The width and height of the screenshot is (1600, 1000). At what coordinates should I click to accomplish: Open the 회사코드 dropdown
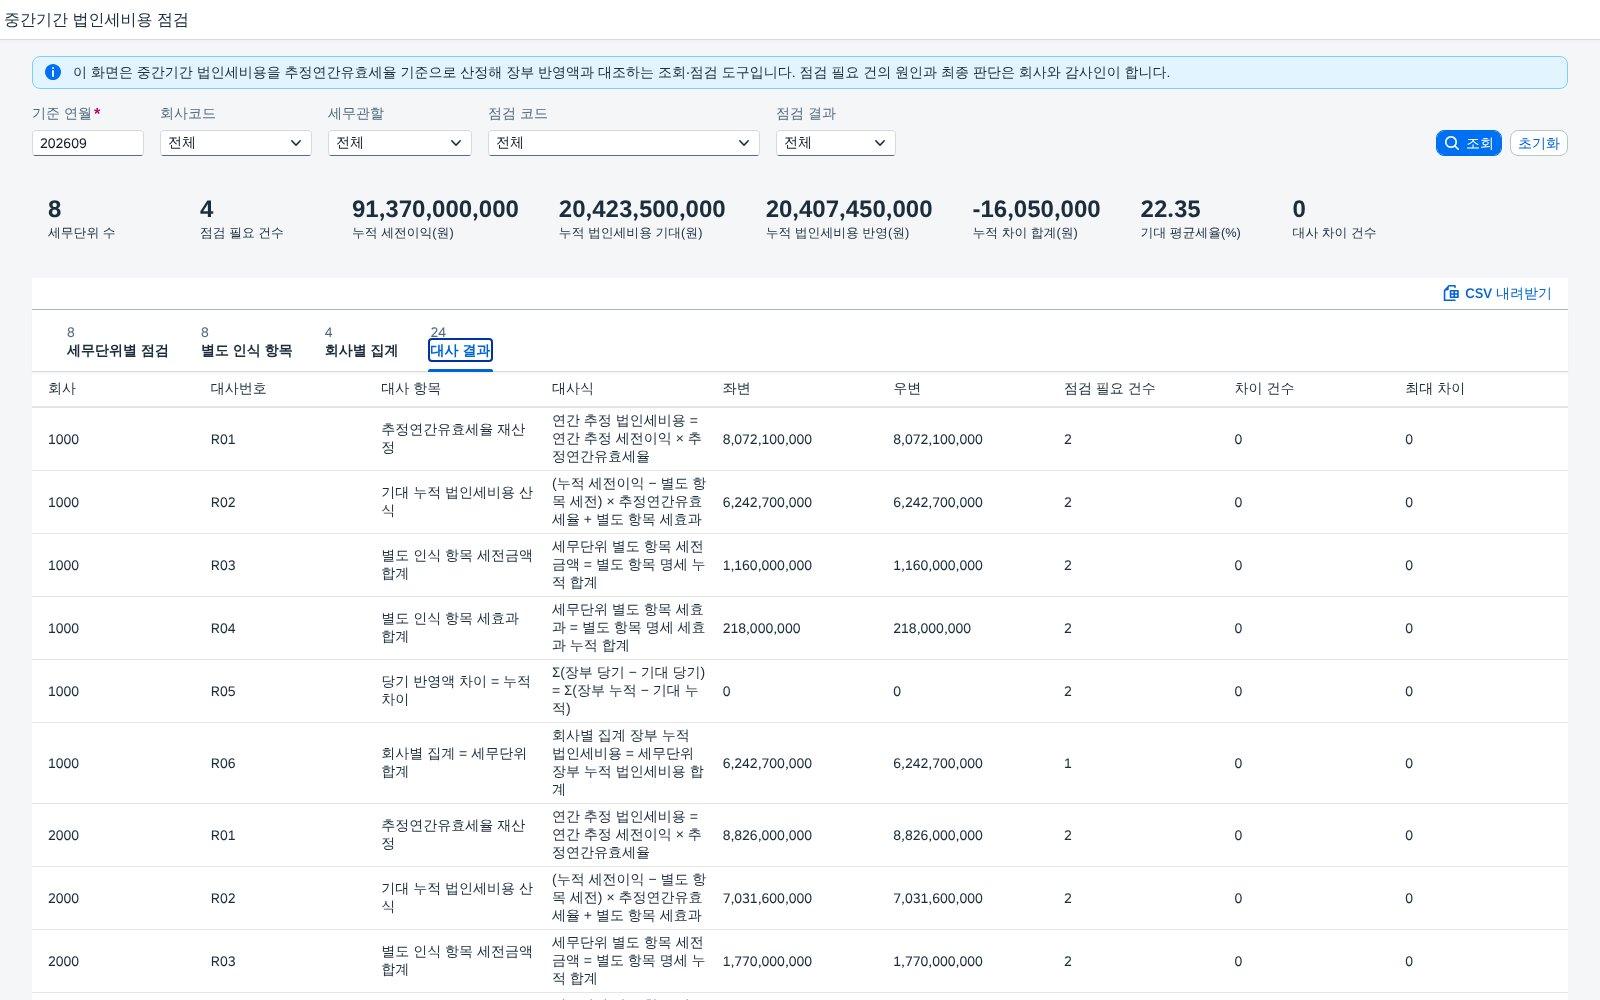pos(236,143)
